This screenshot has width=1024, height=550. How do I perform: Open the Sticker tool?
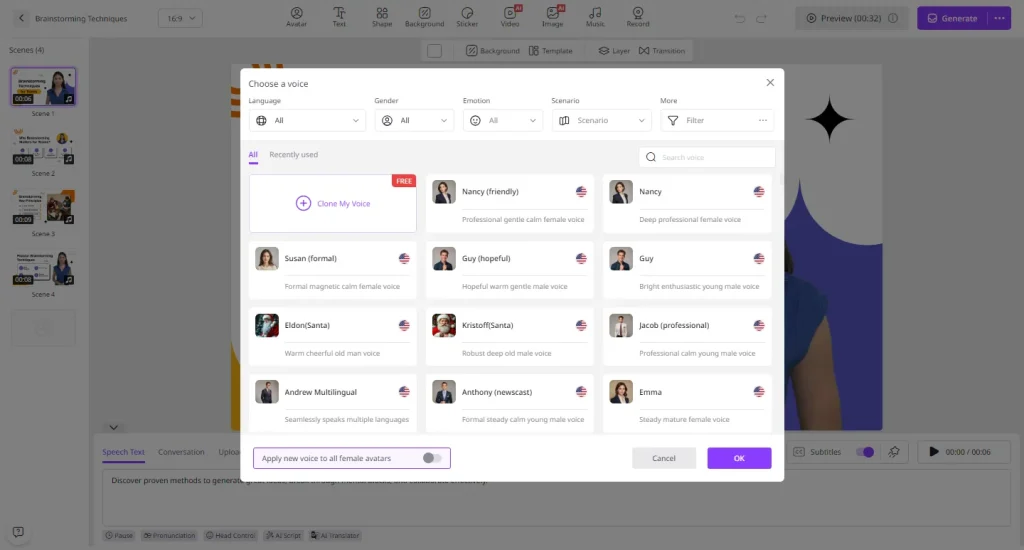pyautogui.click(x=467, y=18)
